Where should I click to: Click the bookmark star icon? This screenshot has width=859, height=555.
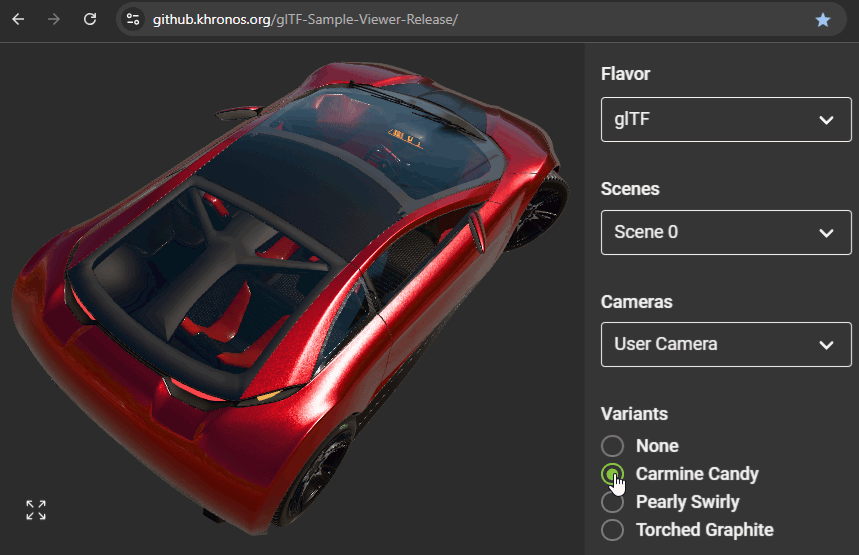click(x=823, y=20)
